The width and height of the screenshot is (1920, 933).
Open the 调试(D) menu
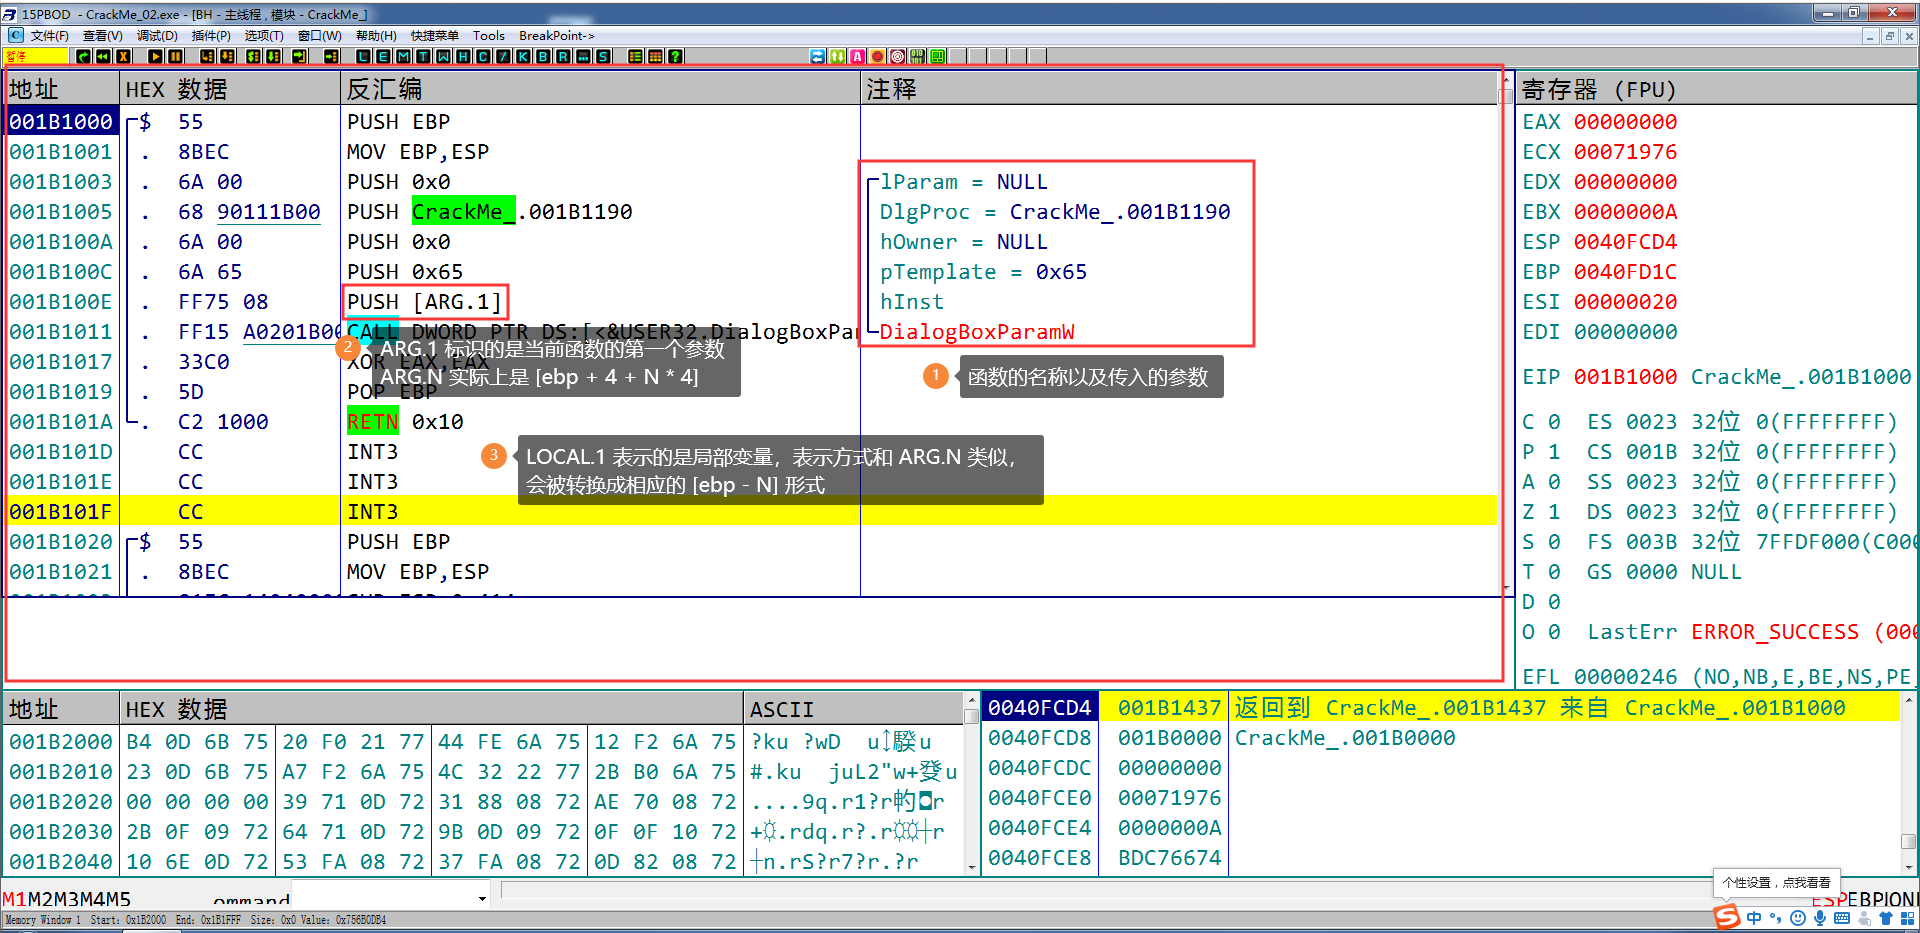[157, 36]
